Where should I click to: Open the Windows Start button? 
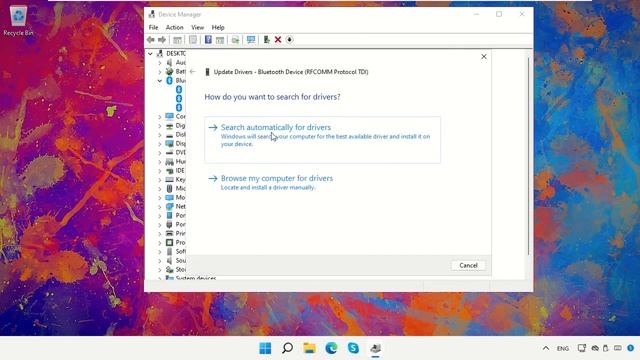tap(265, 348)
